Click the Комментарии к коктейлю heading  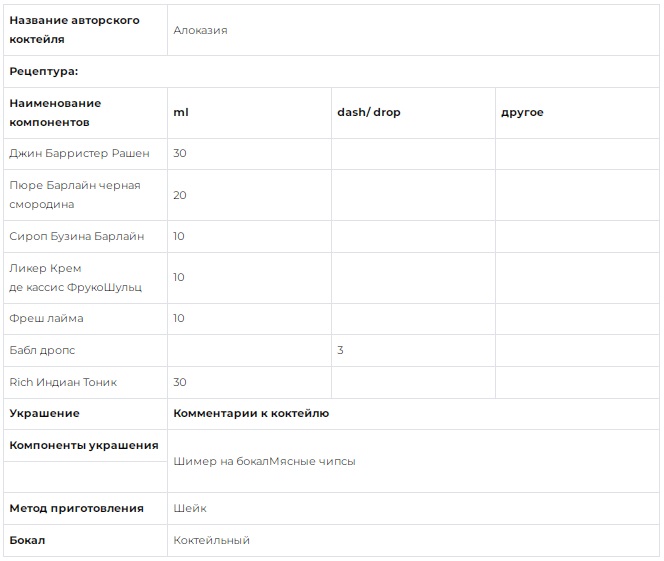251,413
